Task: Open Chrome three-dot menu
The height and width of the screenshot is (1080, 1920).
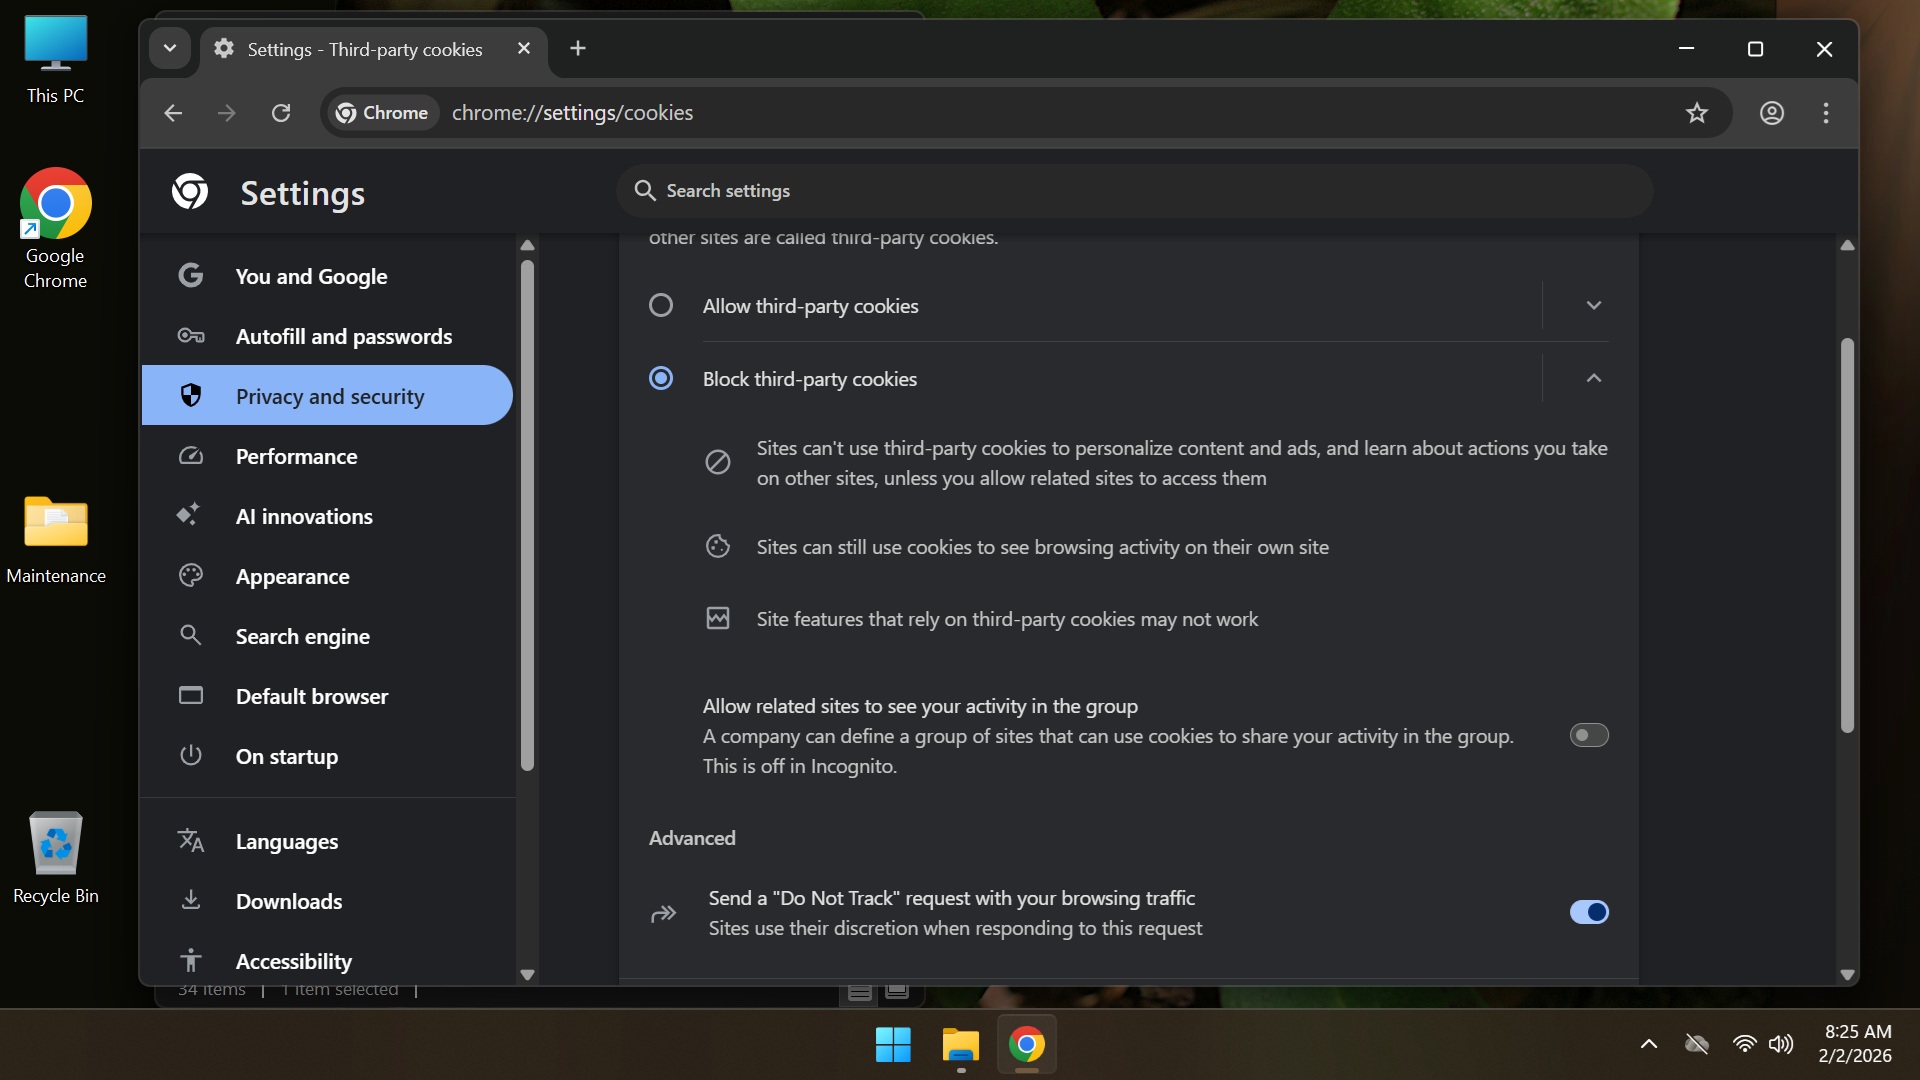Action: pyautogui.click(x=1825, y=113)
